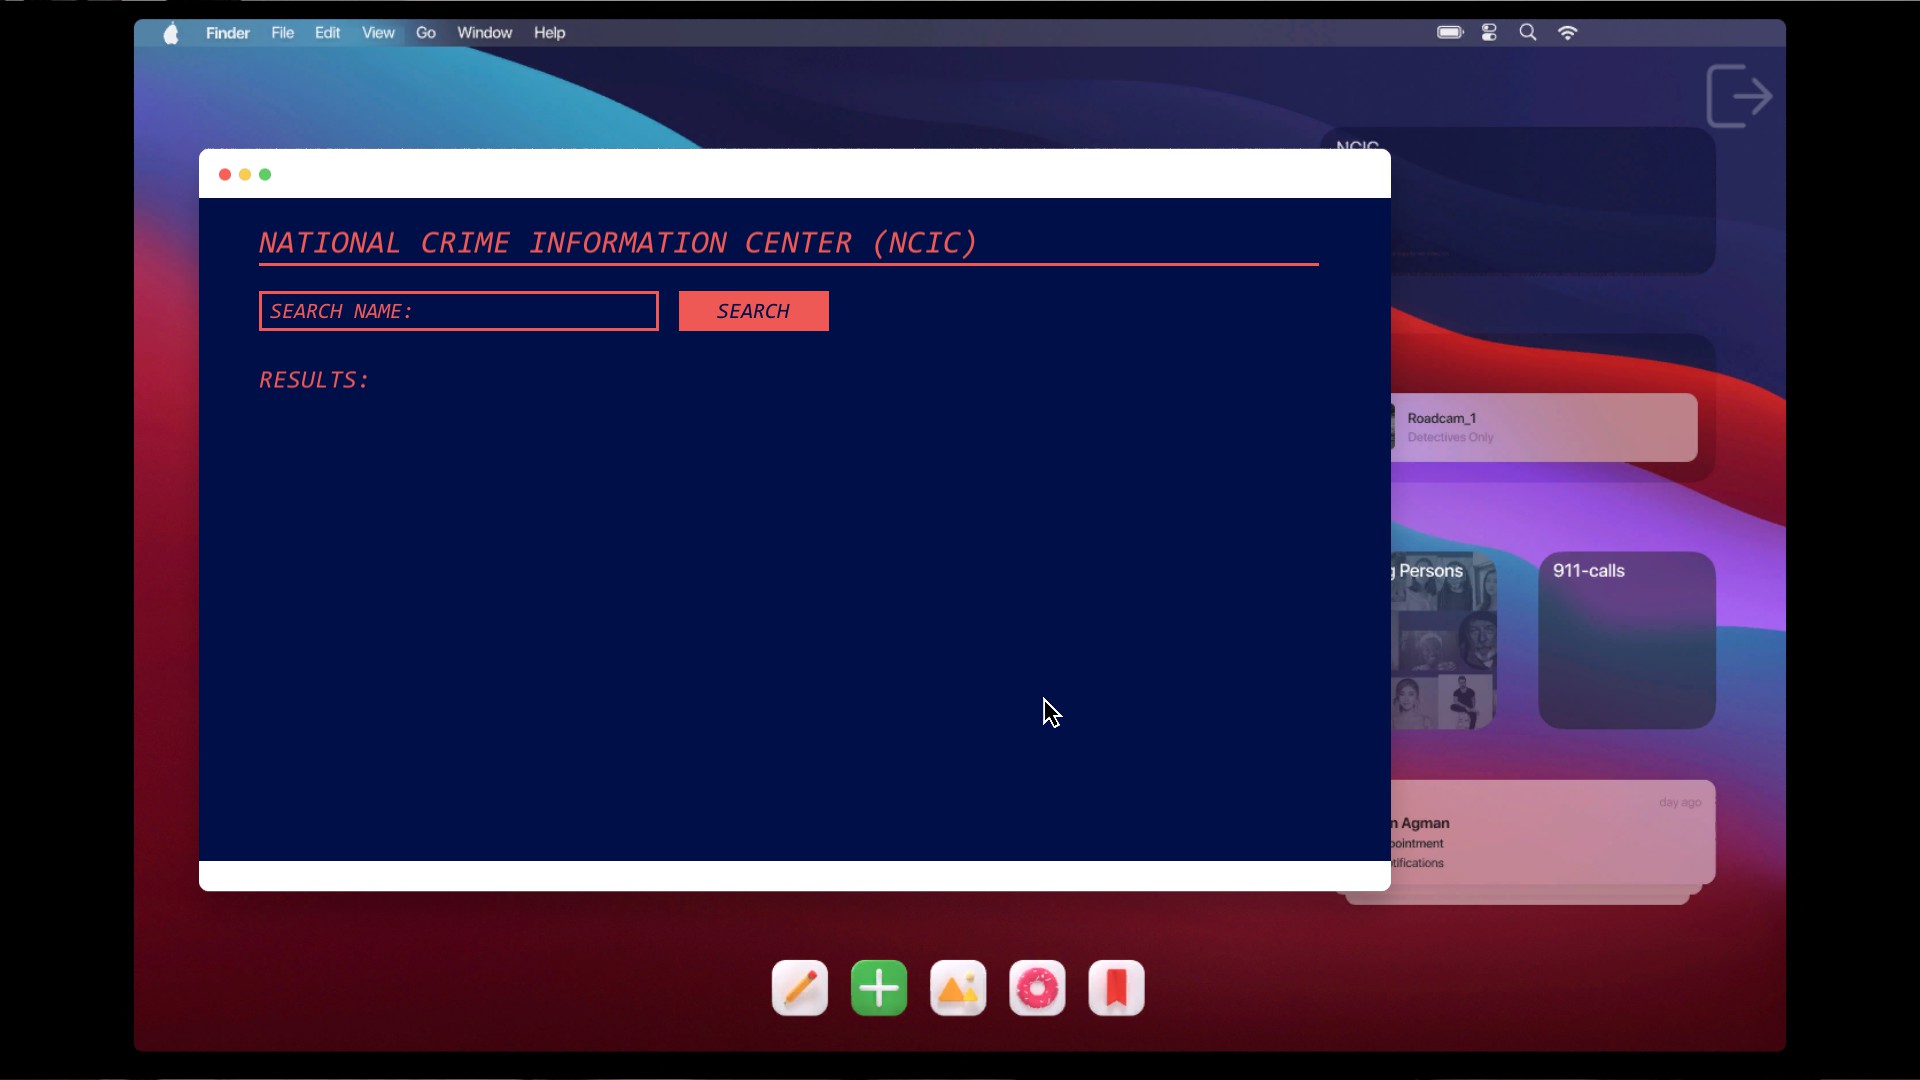Open the 911-calls widget
The width and height of the screenshot is (1920, 1080).
pos(1626,640)
